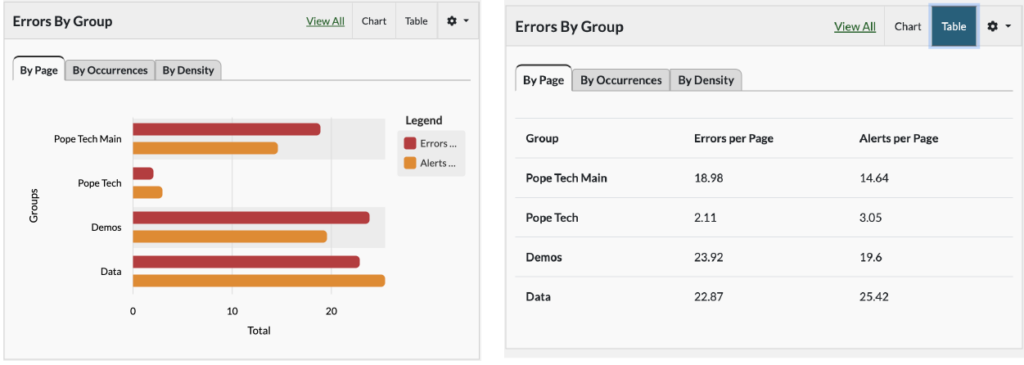The width and height of the screenshot is (1024, 365).
Task: Click the red Demos errors bar
Action: point(251,218)
